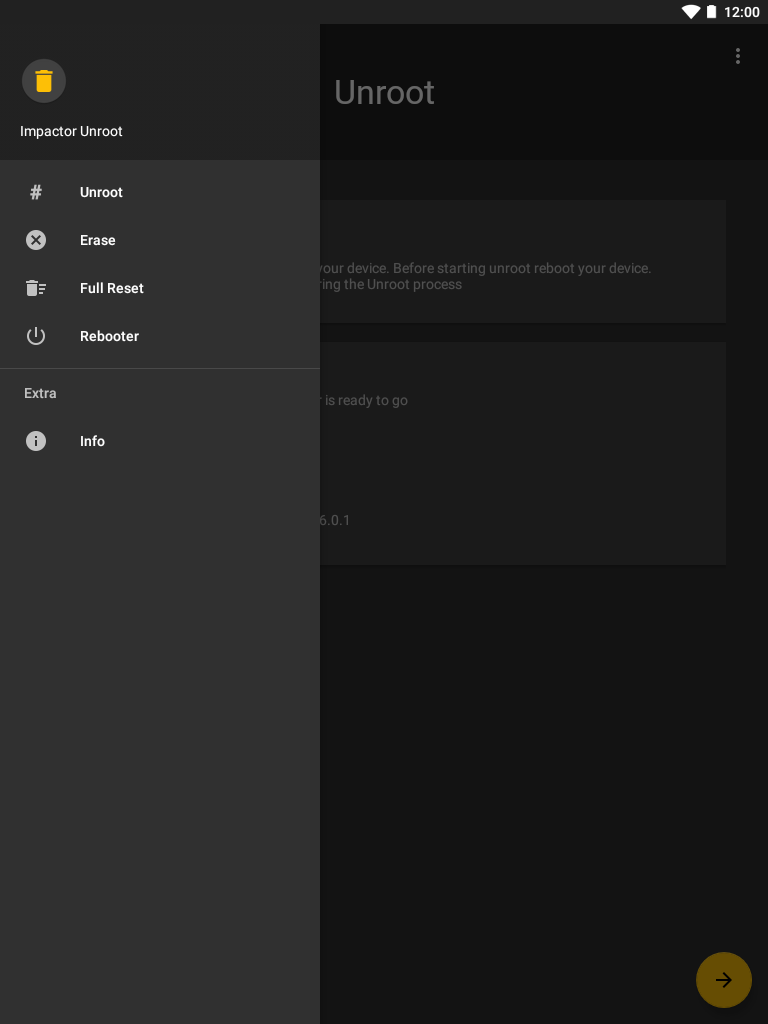Open the circled i Info icon
This screenshot has height=1024, width=768.
pos(36,441)
